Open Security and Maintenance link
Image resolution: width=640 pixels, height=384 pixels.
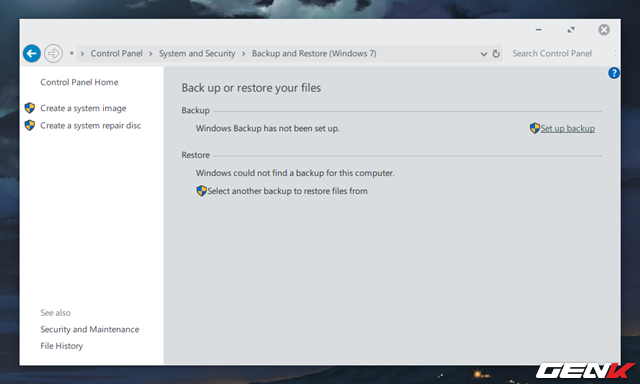pos(90,329)
